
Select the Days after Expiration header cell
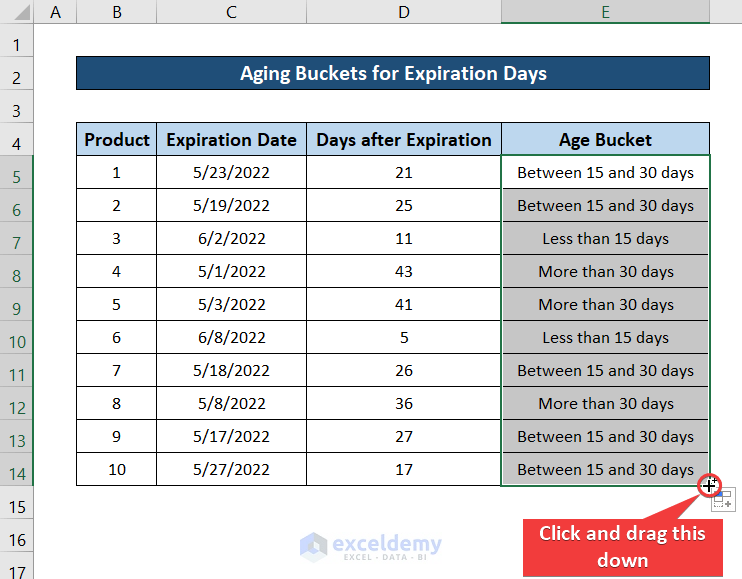click(x=404, y=140)
